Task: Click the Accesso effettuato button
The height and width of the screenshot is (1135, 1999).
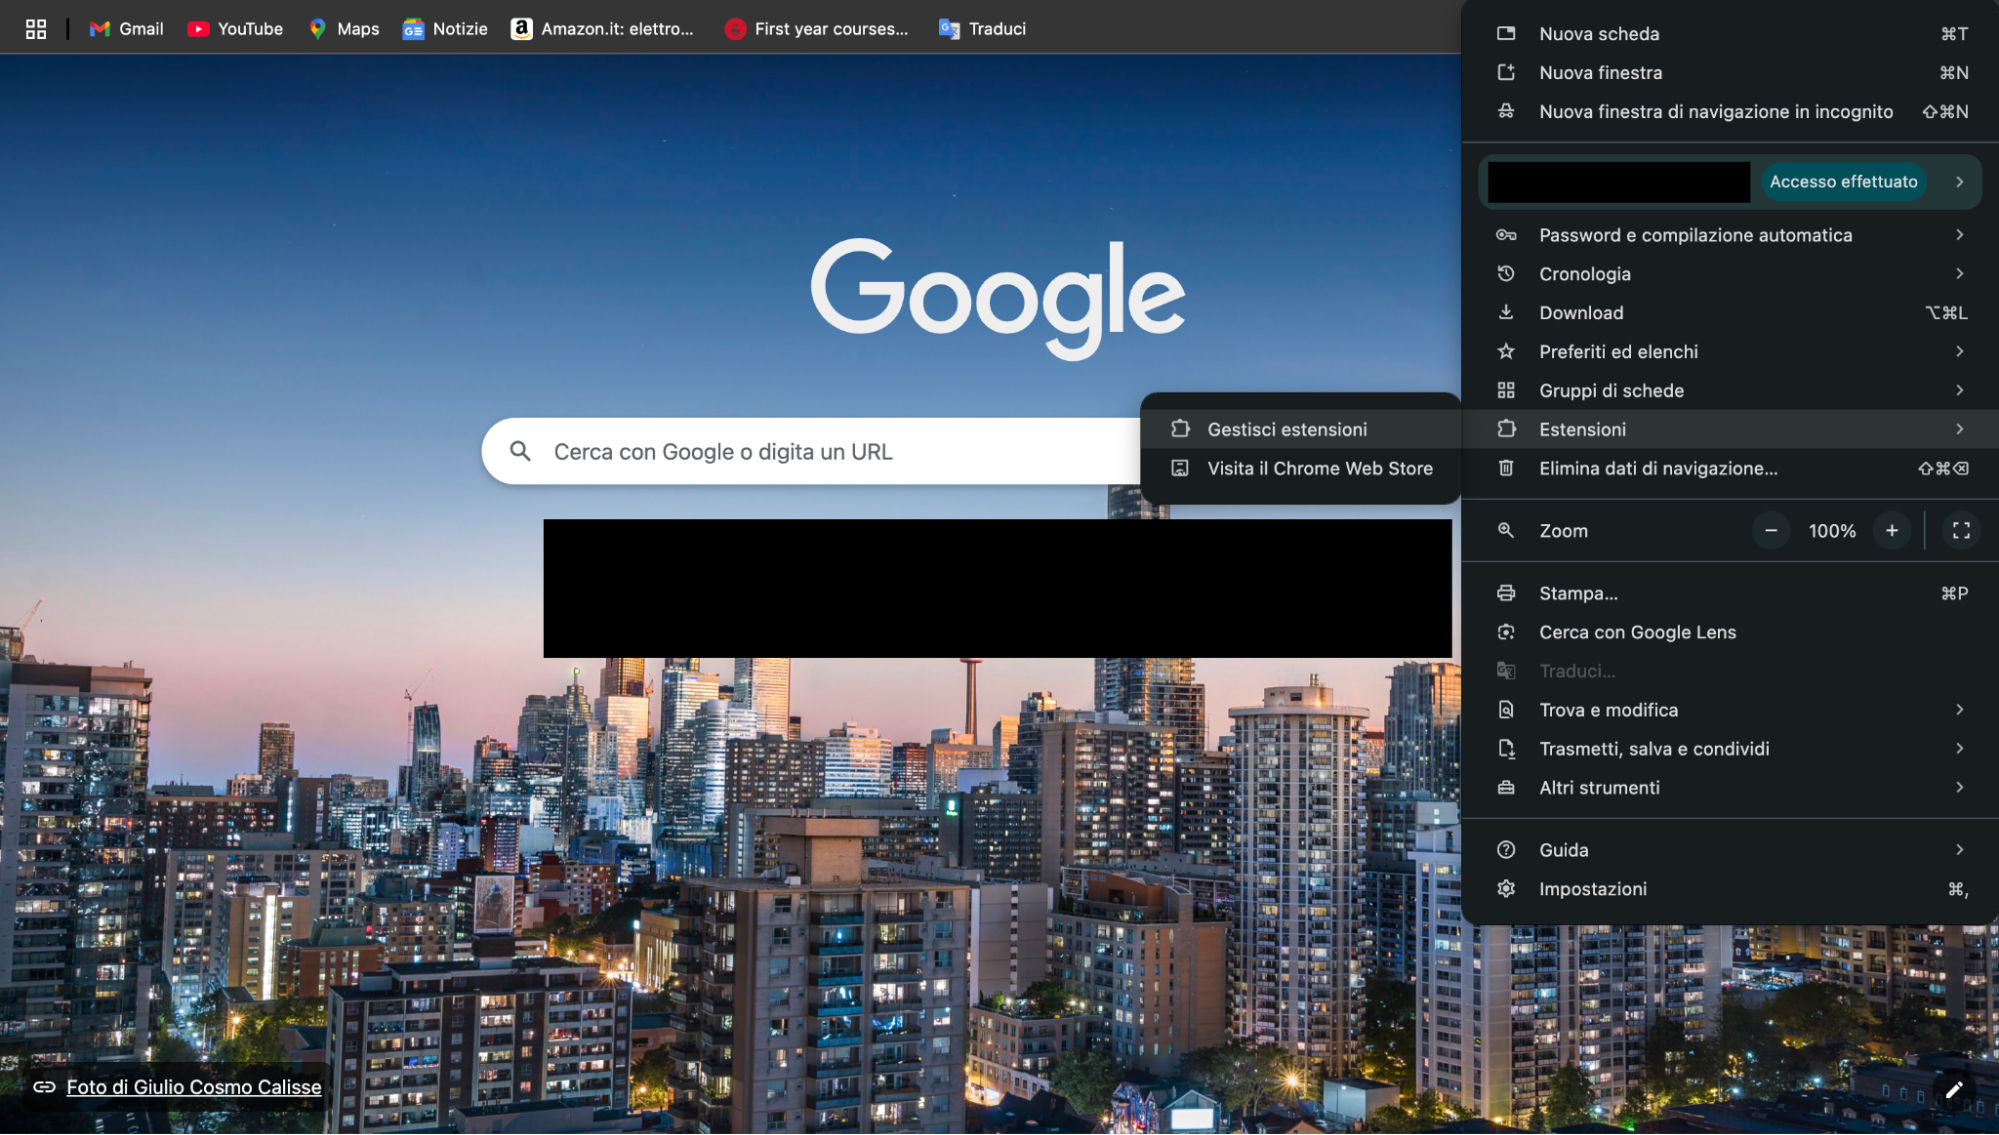Action: [x=1842, y=181]
